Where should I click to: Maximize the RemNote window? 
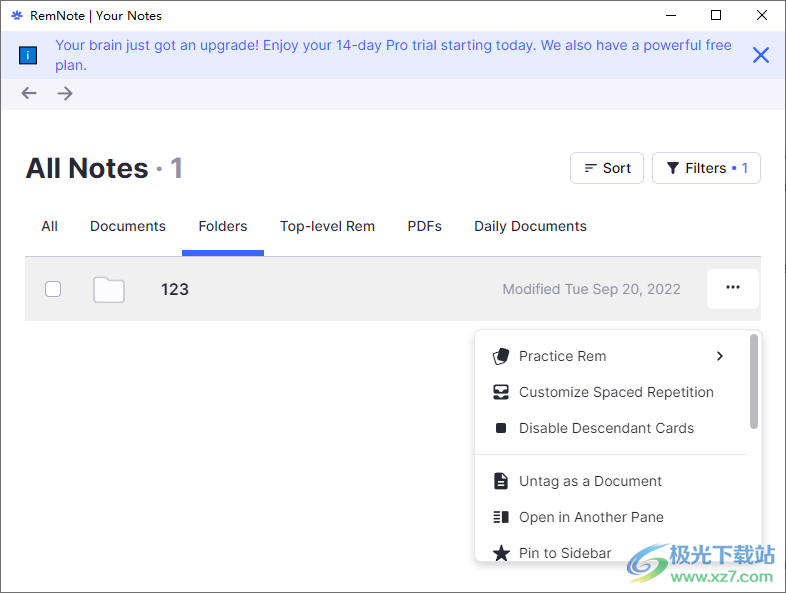click(x=716, y=16)
